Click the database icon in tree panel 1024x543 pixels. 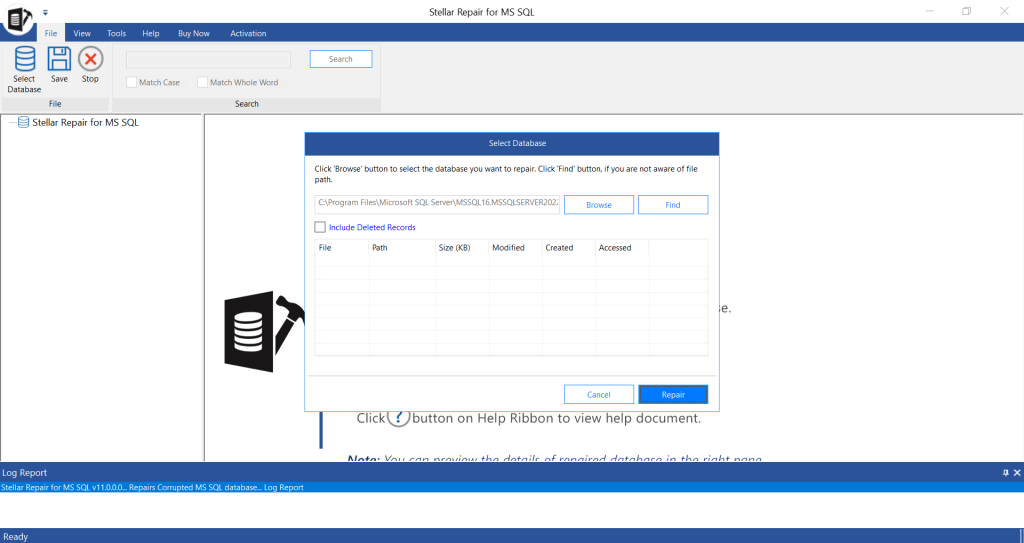click(x=23, y=123)
